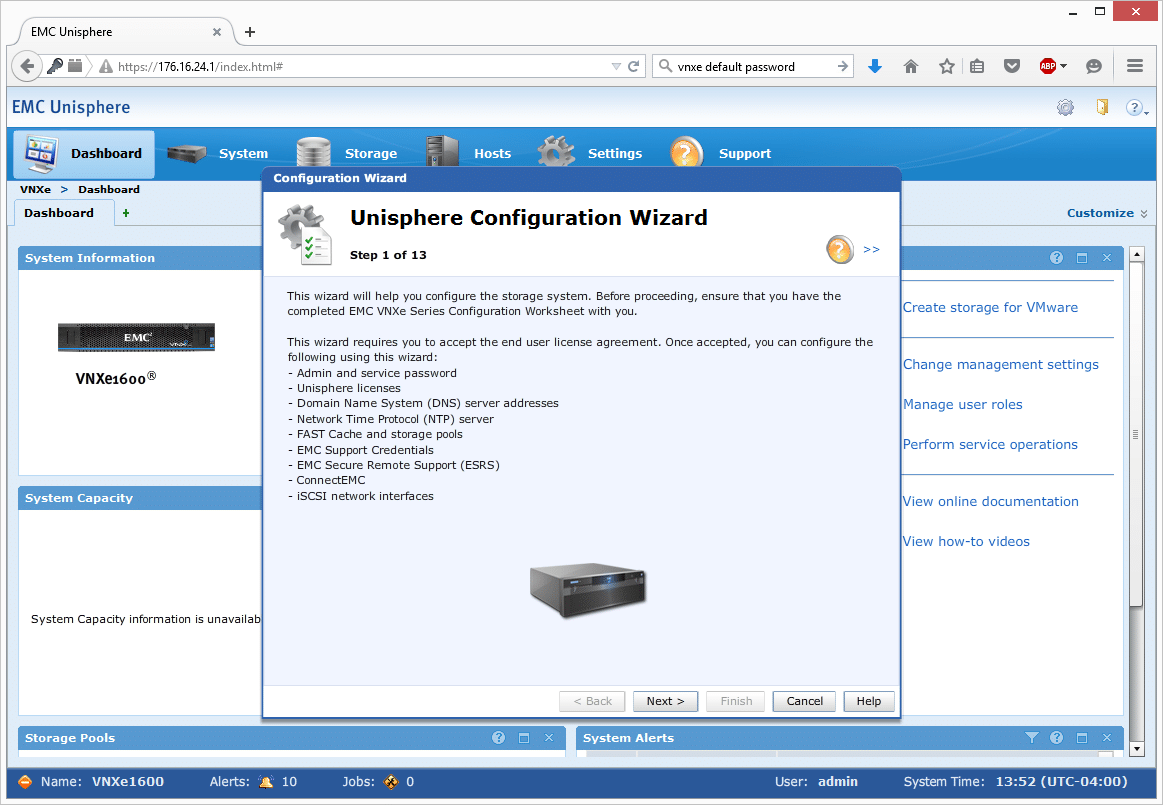Image resolution: width=1163 pixels, height=805 pixels.
Task: Click the browser back button
Action: (27, 66)
